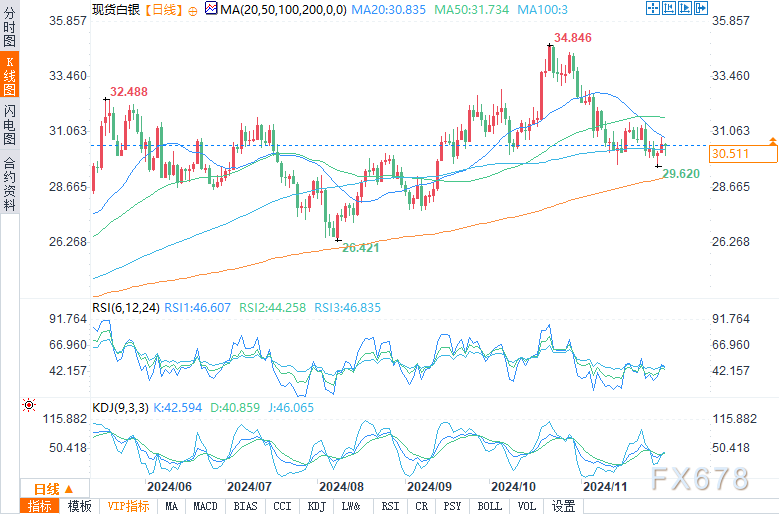The width and height of the screenshot is (779, 514).
Task: Click the chart shift-left axis icon
Action: point(669,8)
